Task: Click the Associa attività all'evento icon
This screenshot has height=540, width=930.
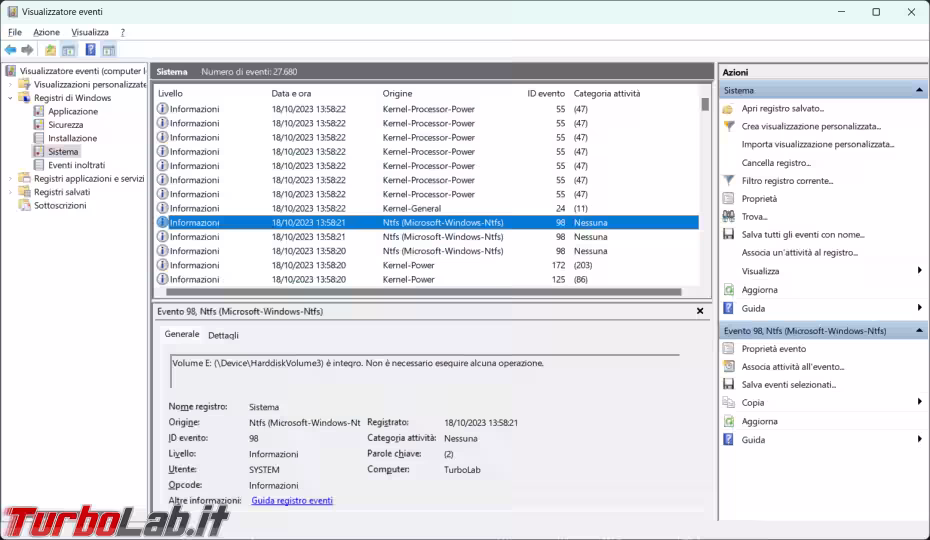Action: (728, 367)
